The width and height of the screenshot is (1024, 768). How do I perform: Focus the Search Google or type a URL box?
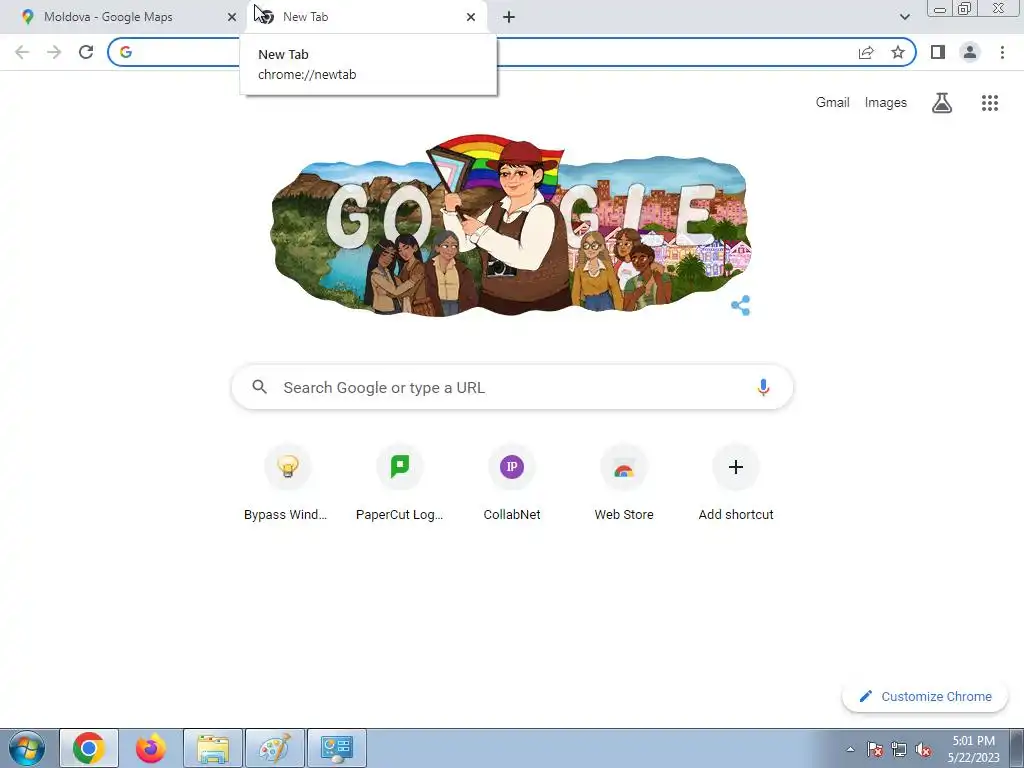[x=512, y=387]
